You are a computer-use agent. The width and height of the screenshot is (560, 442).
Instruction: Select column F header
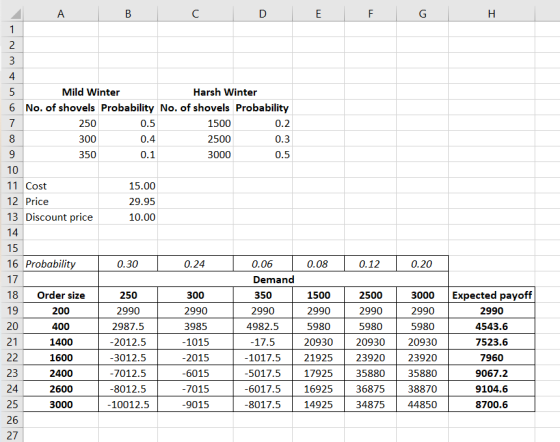click(370, 14)
